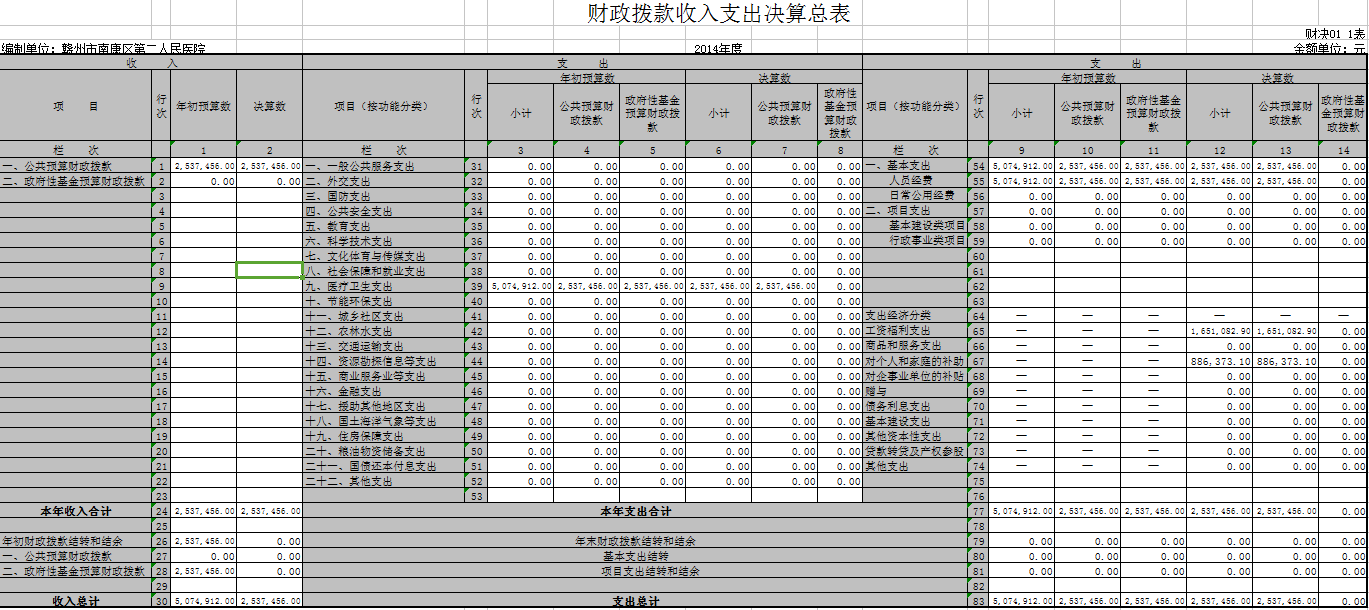Select the 十七、援助其他地区支出 cell
The image size is (1369, 610).
tap(384, 407)
